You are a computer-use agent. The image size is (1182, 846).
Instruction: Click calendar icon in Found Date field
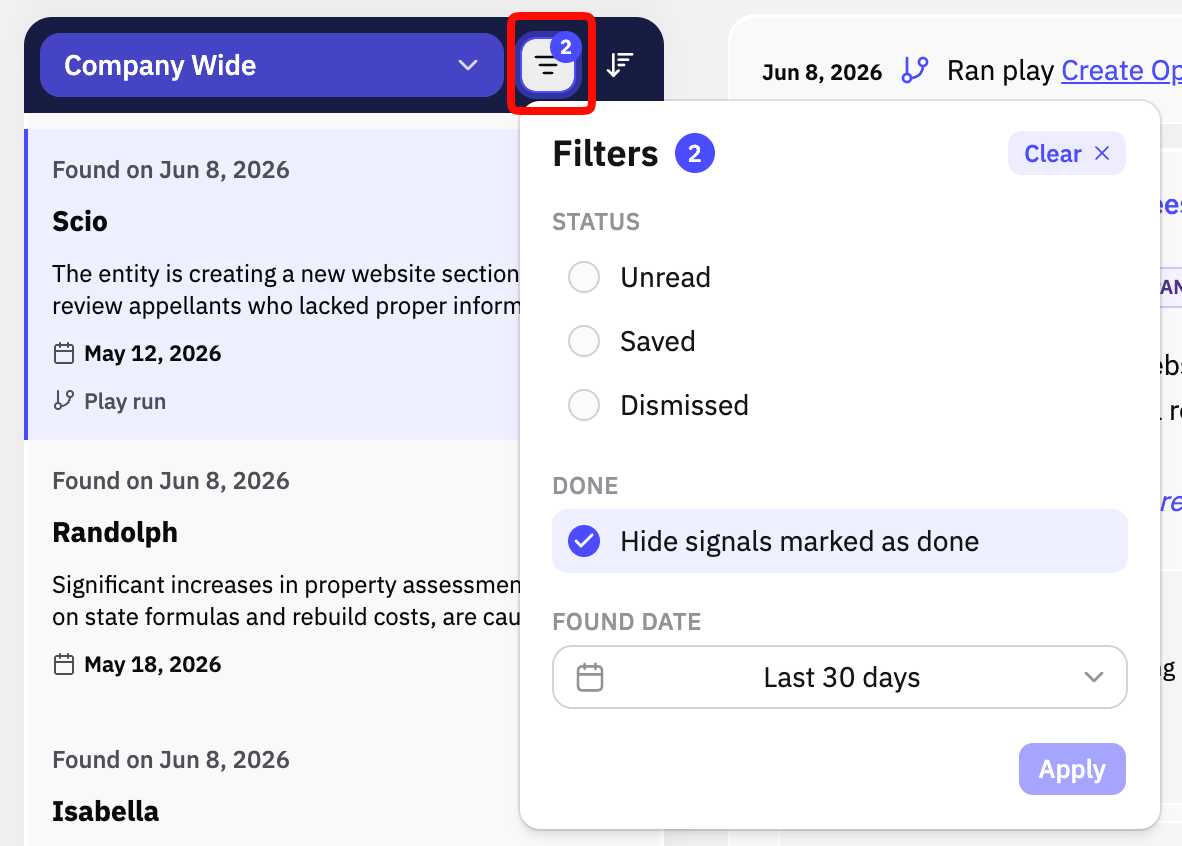[x=589, y=677]
